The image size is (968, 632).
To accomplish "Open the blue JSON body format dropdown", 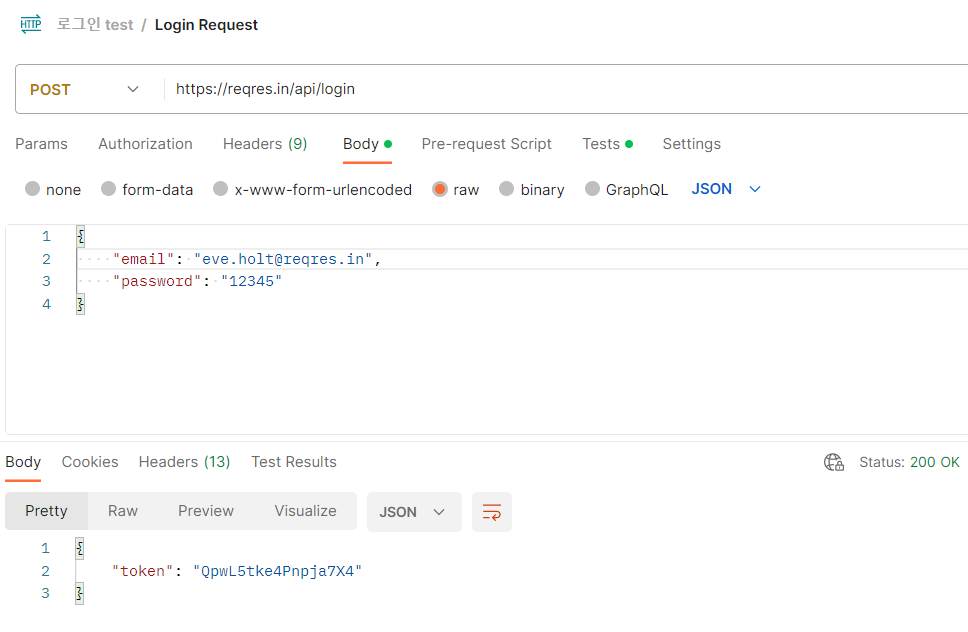I will tap(726, 189).
